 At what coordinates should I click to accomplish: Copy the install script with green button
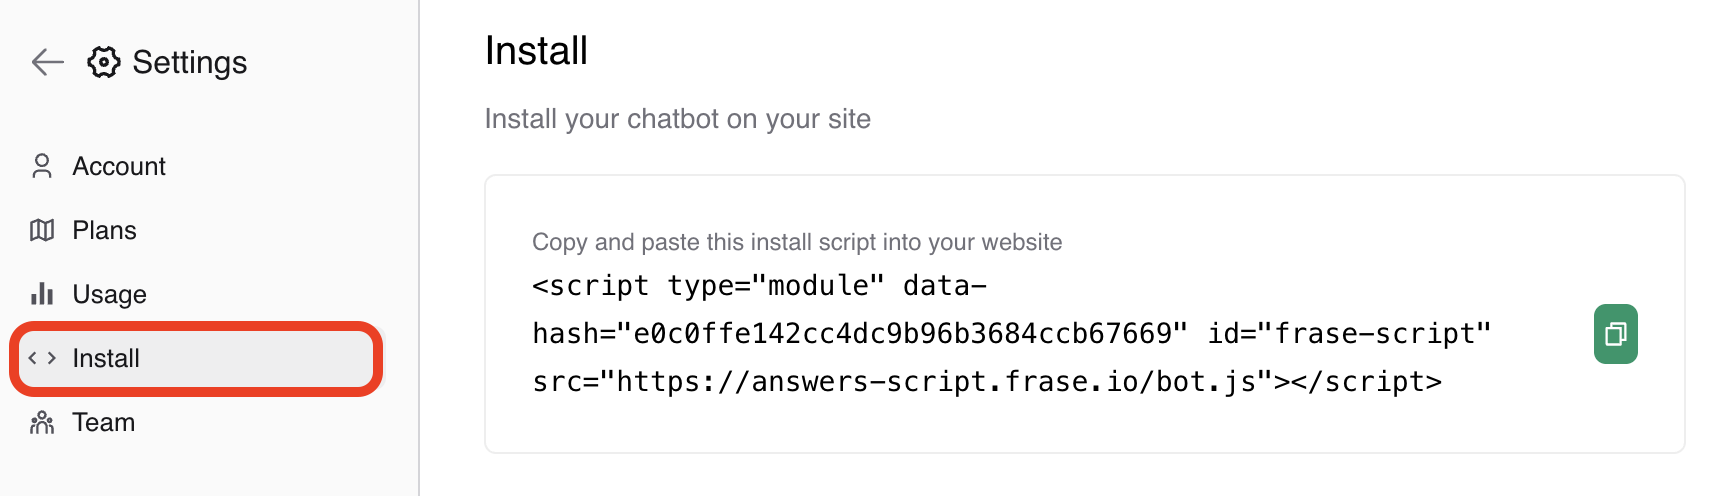pos(1615,334)
